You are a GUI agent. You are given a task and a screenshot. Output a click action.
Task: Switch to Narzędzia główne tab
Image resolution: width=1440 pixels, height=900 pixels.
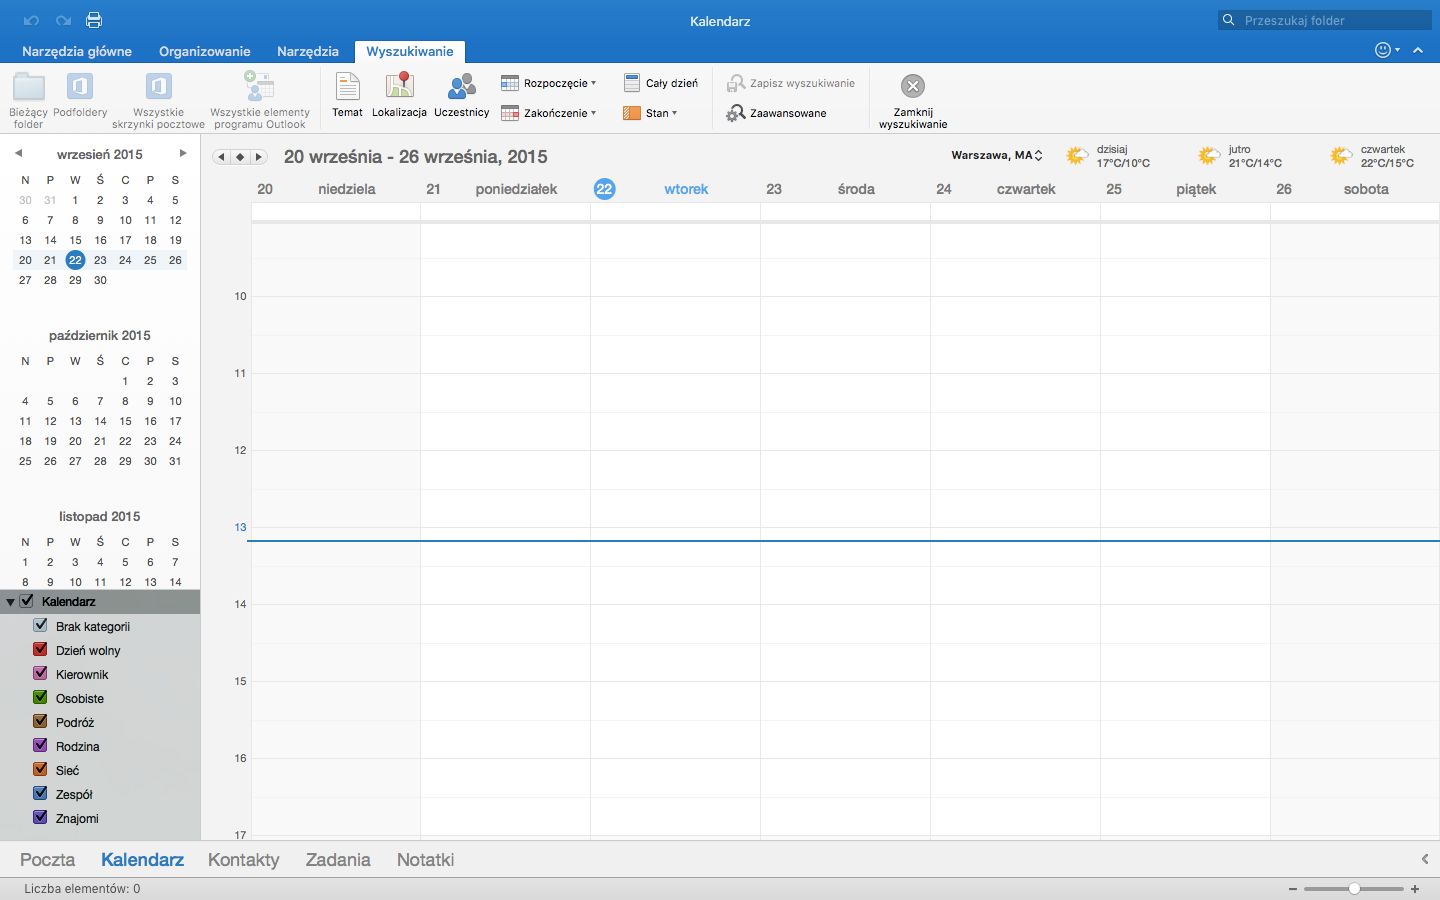click(x=77, y=51)
